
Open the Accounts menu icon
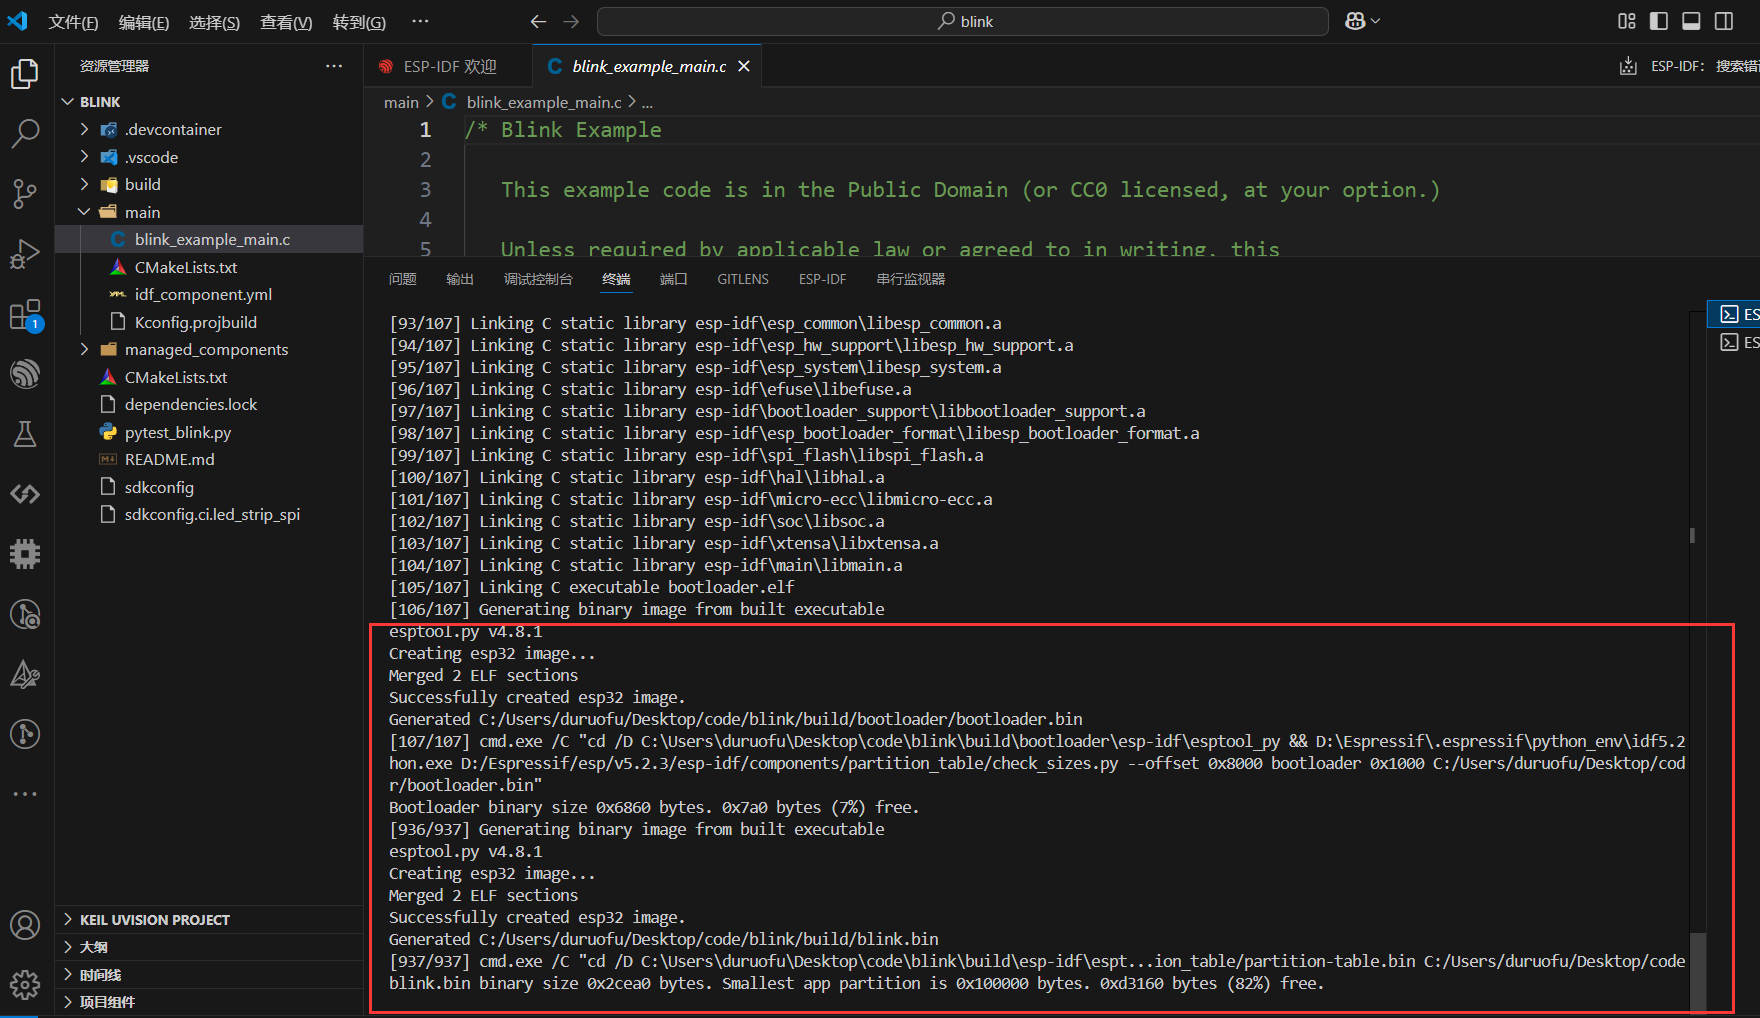pyautogui.click(x=25, y=925)
